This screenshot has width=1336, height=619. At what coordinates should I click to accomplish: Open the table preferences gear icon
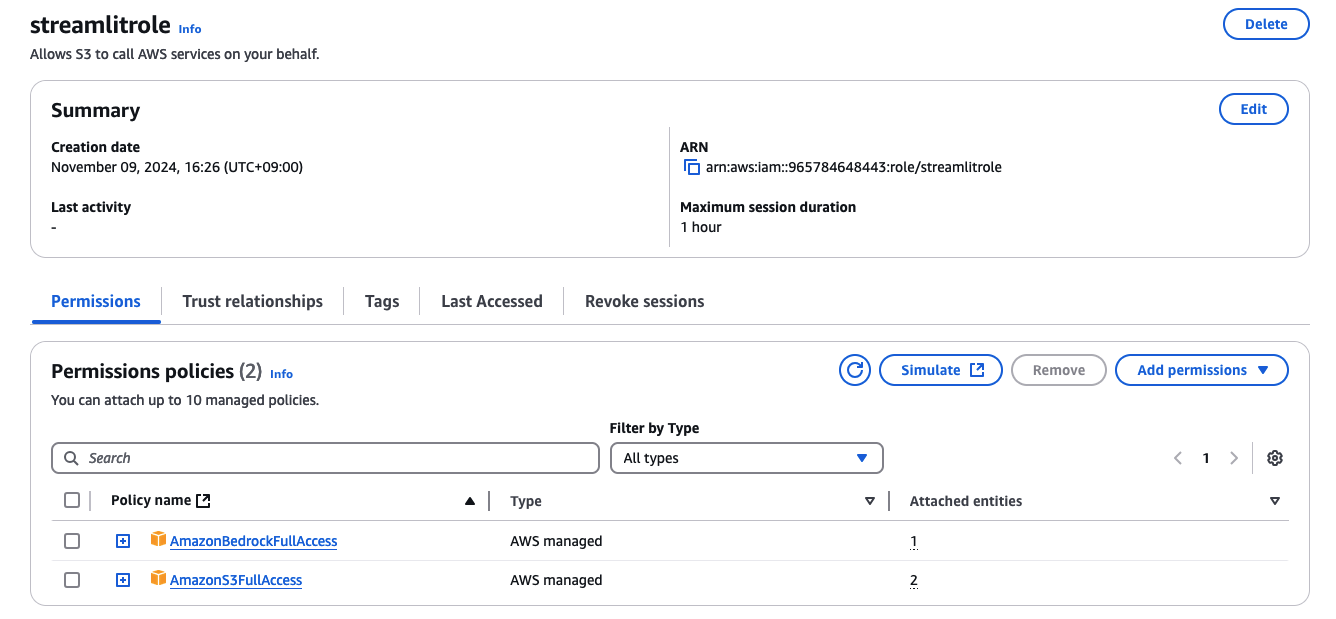click(x=1274, y=458)
